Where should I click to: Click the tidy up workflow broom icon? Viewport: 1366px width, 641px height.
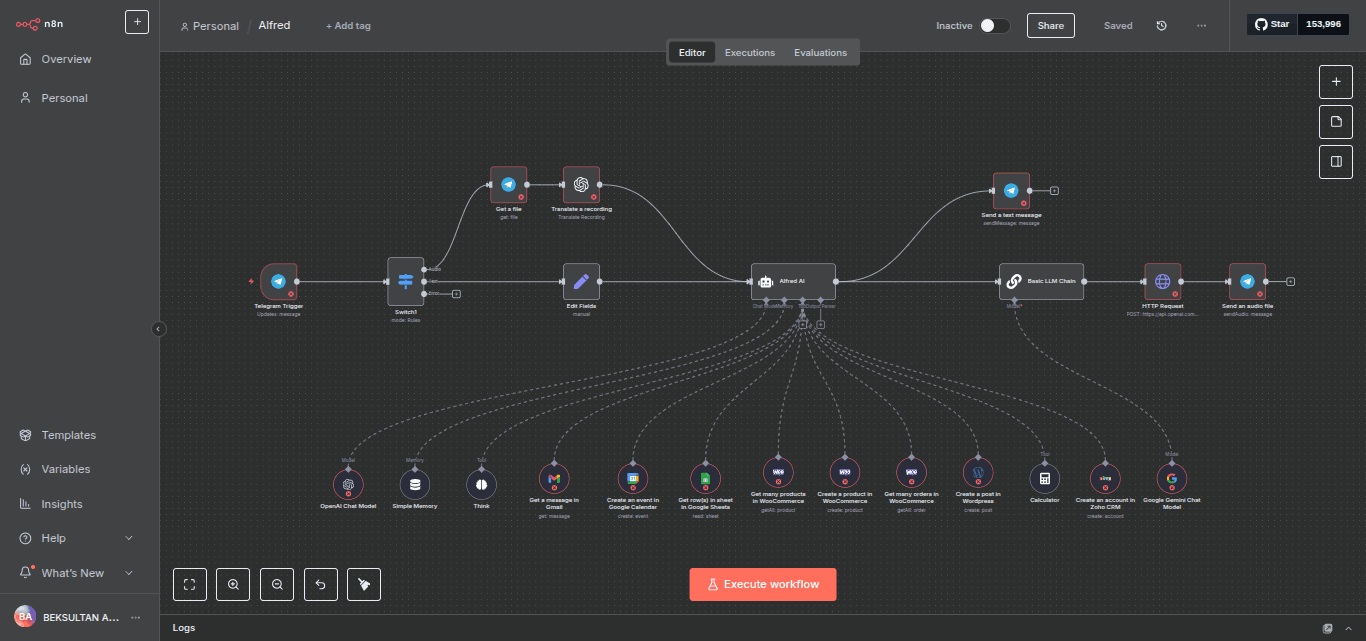click(364, 584)
